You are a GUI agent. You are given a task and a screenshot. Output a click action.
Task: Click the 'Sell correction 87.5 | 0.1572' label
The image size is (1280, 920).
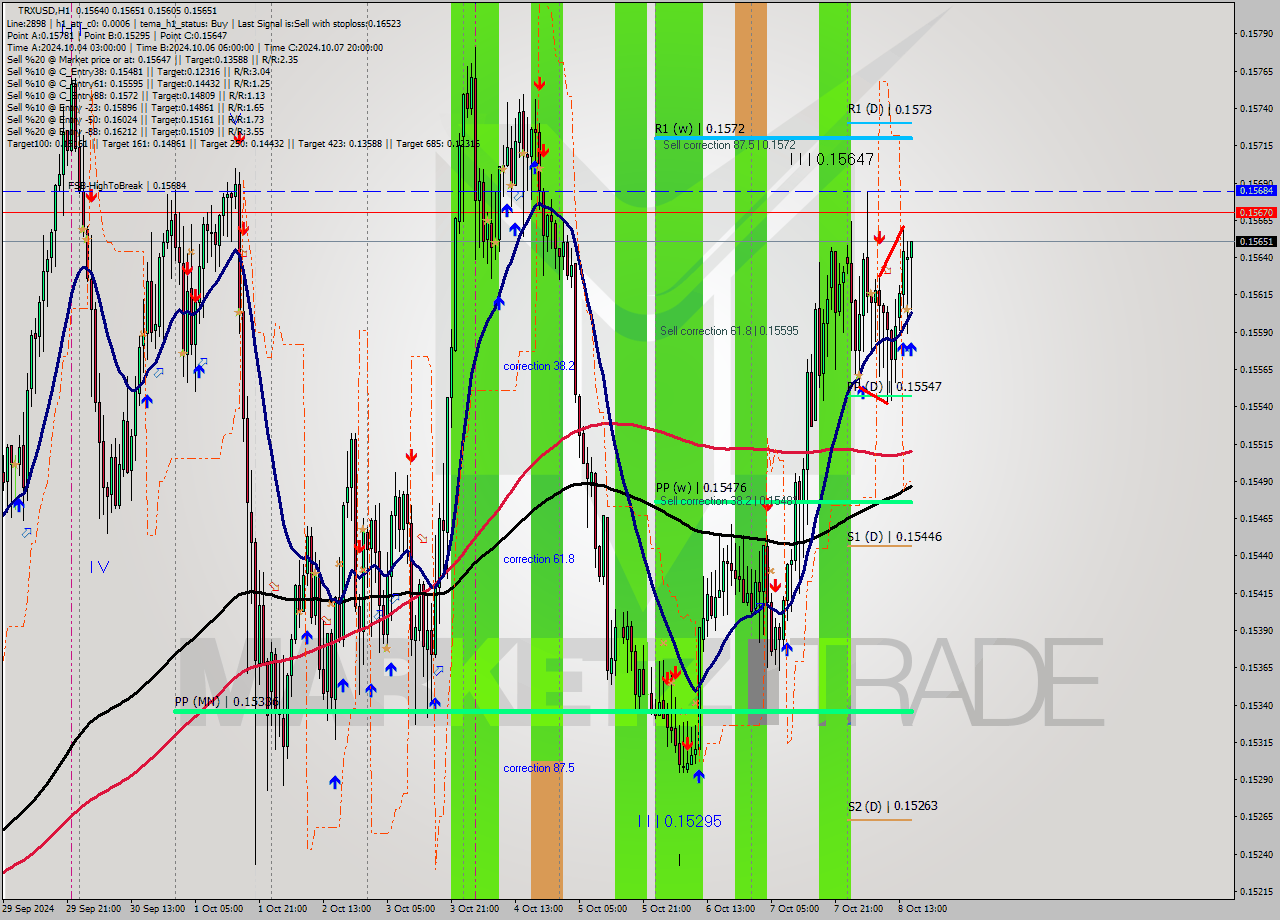pyautogui.click(x=729, y=145)
